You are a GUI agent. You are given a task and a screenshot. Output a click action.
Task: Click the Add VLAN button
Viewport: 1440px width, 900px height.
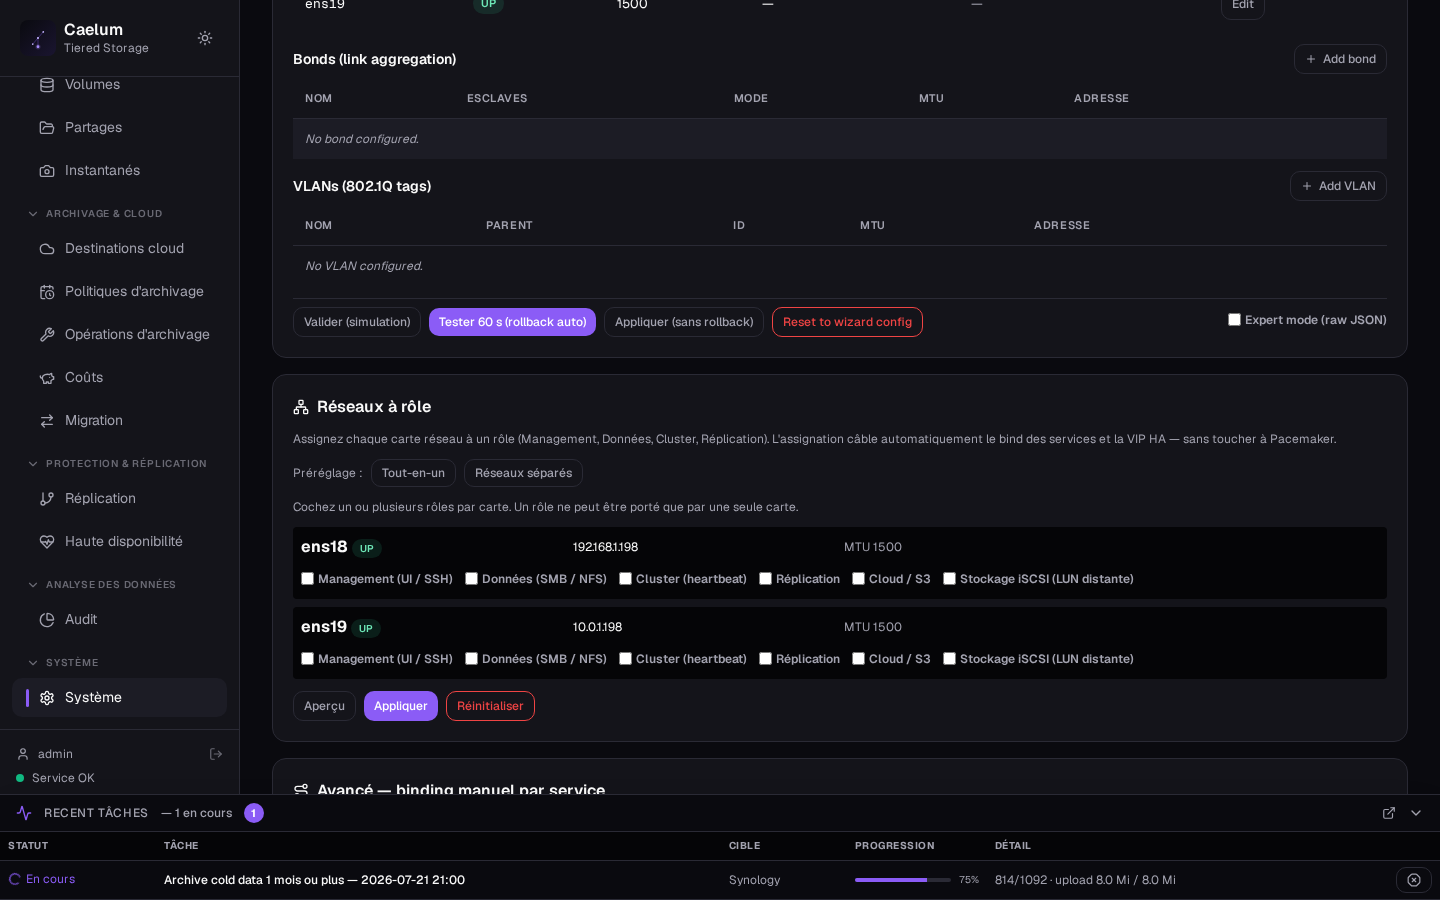coord(1338,186)
